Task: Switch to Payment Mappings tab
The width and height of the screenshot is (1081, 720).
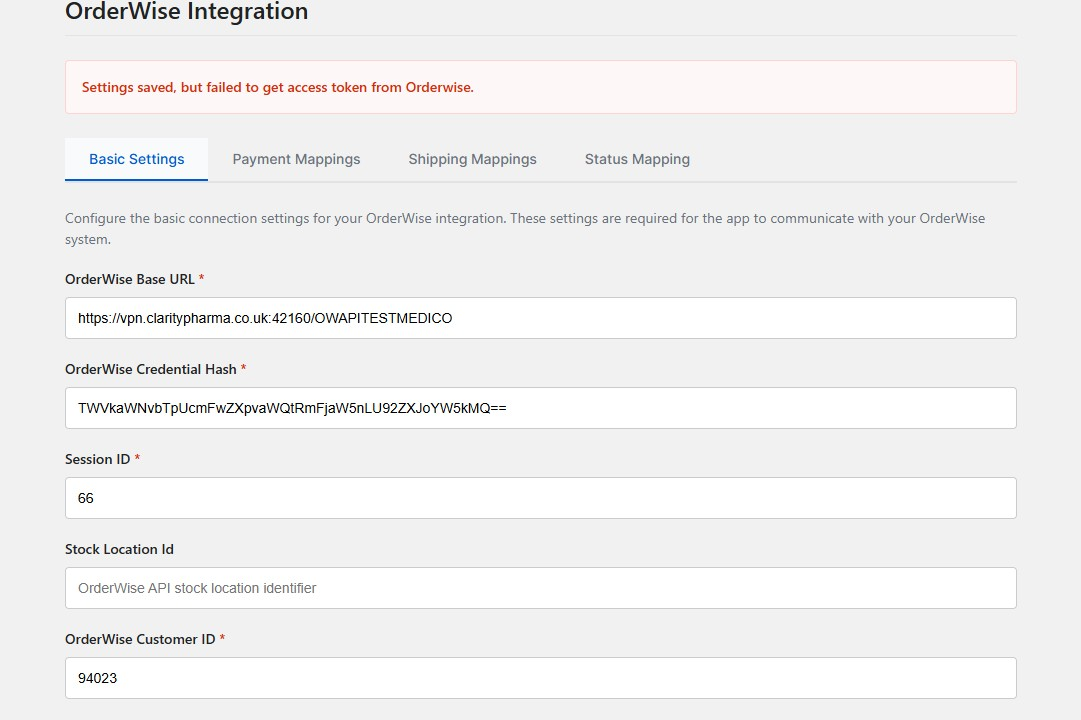Action: pyautogui.click(x=296, y=159)
